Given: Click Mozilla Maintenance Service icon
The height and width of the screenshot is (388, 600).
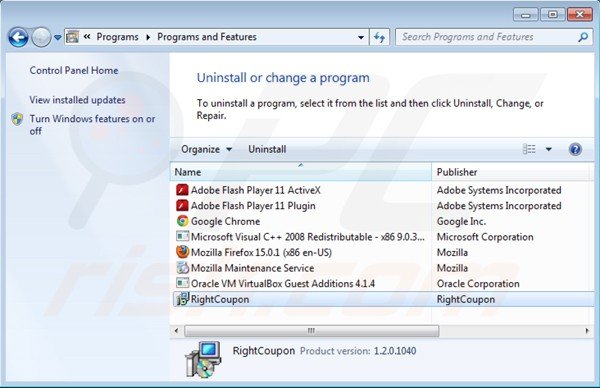Looking at the screenshot, I should [x=182, y=268].
